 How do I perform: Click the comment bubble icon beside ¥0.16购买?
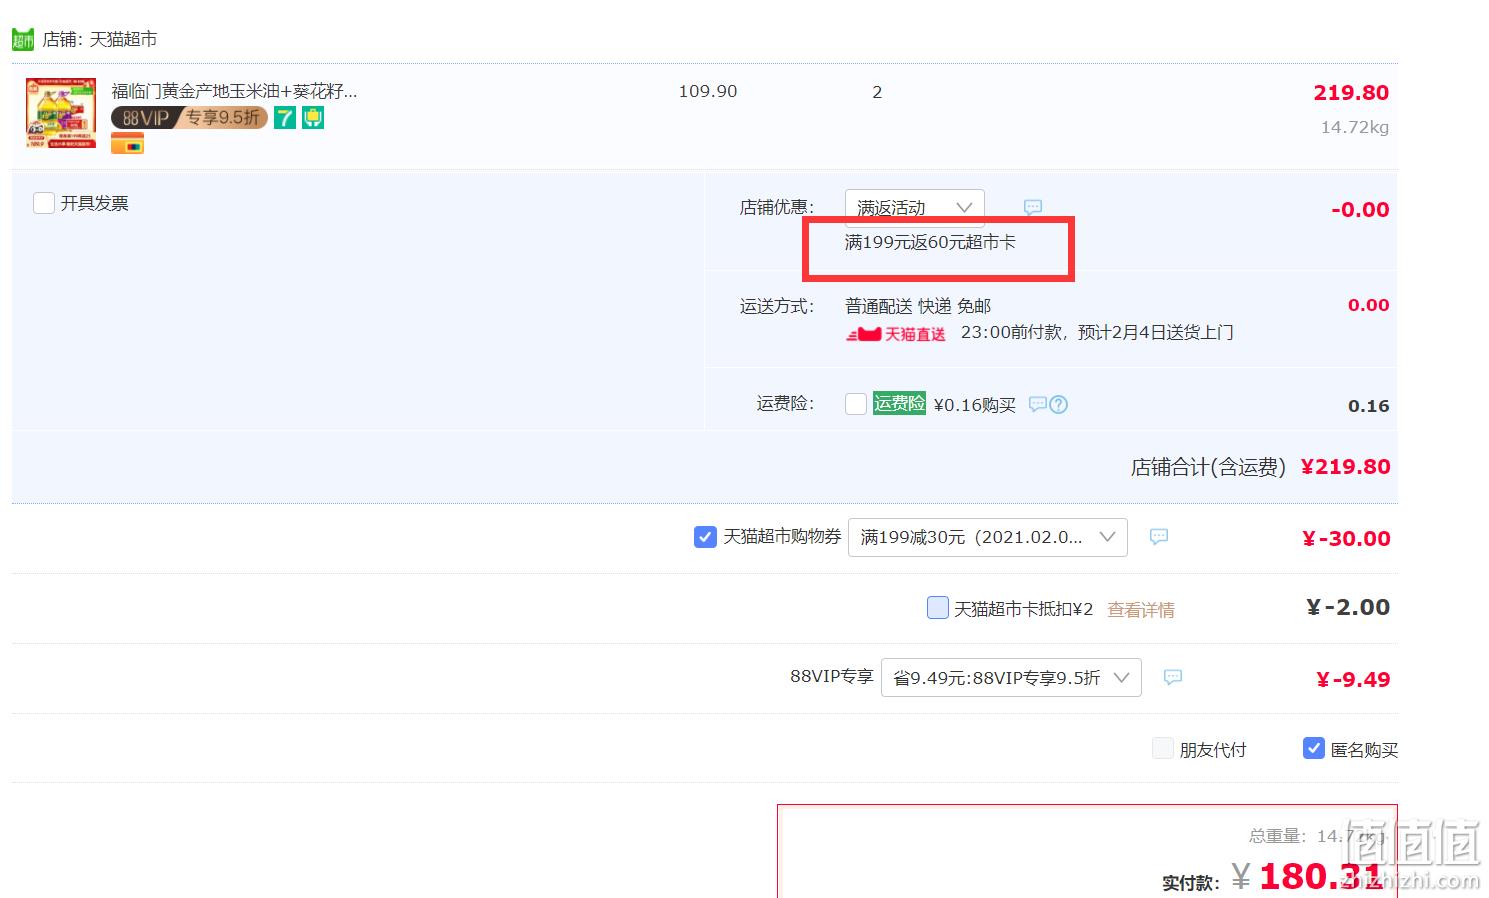point(1038,404)
